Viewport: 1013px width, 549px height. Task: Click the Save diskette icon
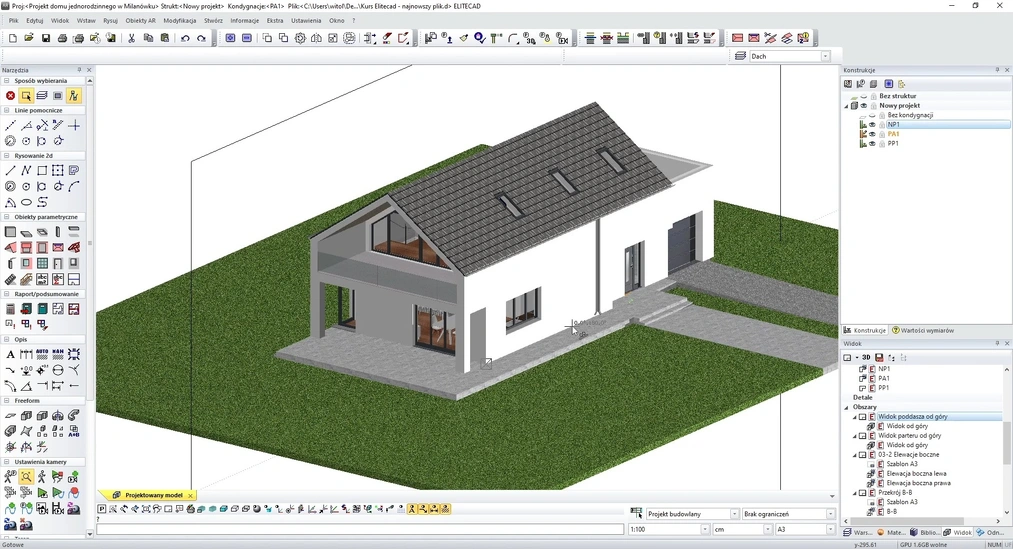(x=46, y=39)
